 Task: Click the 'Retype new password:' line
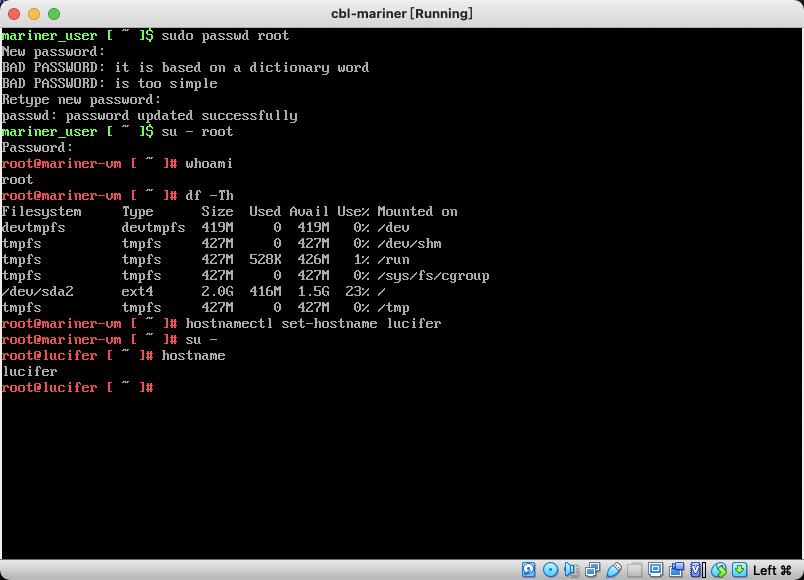(x=82, y=99)
